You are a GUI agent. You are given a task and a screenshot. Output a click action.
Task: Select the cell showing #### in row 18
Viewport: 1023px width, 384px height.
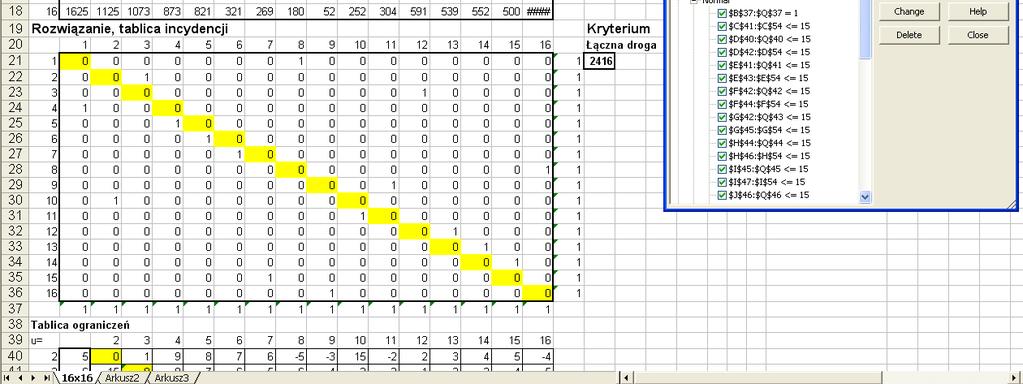[538, 12]
